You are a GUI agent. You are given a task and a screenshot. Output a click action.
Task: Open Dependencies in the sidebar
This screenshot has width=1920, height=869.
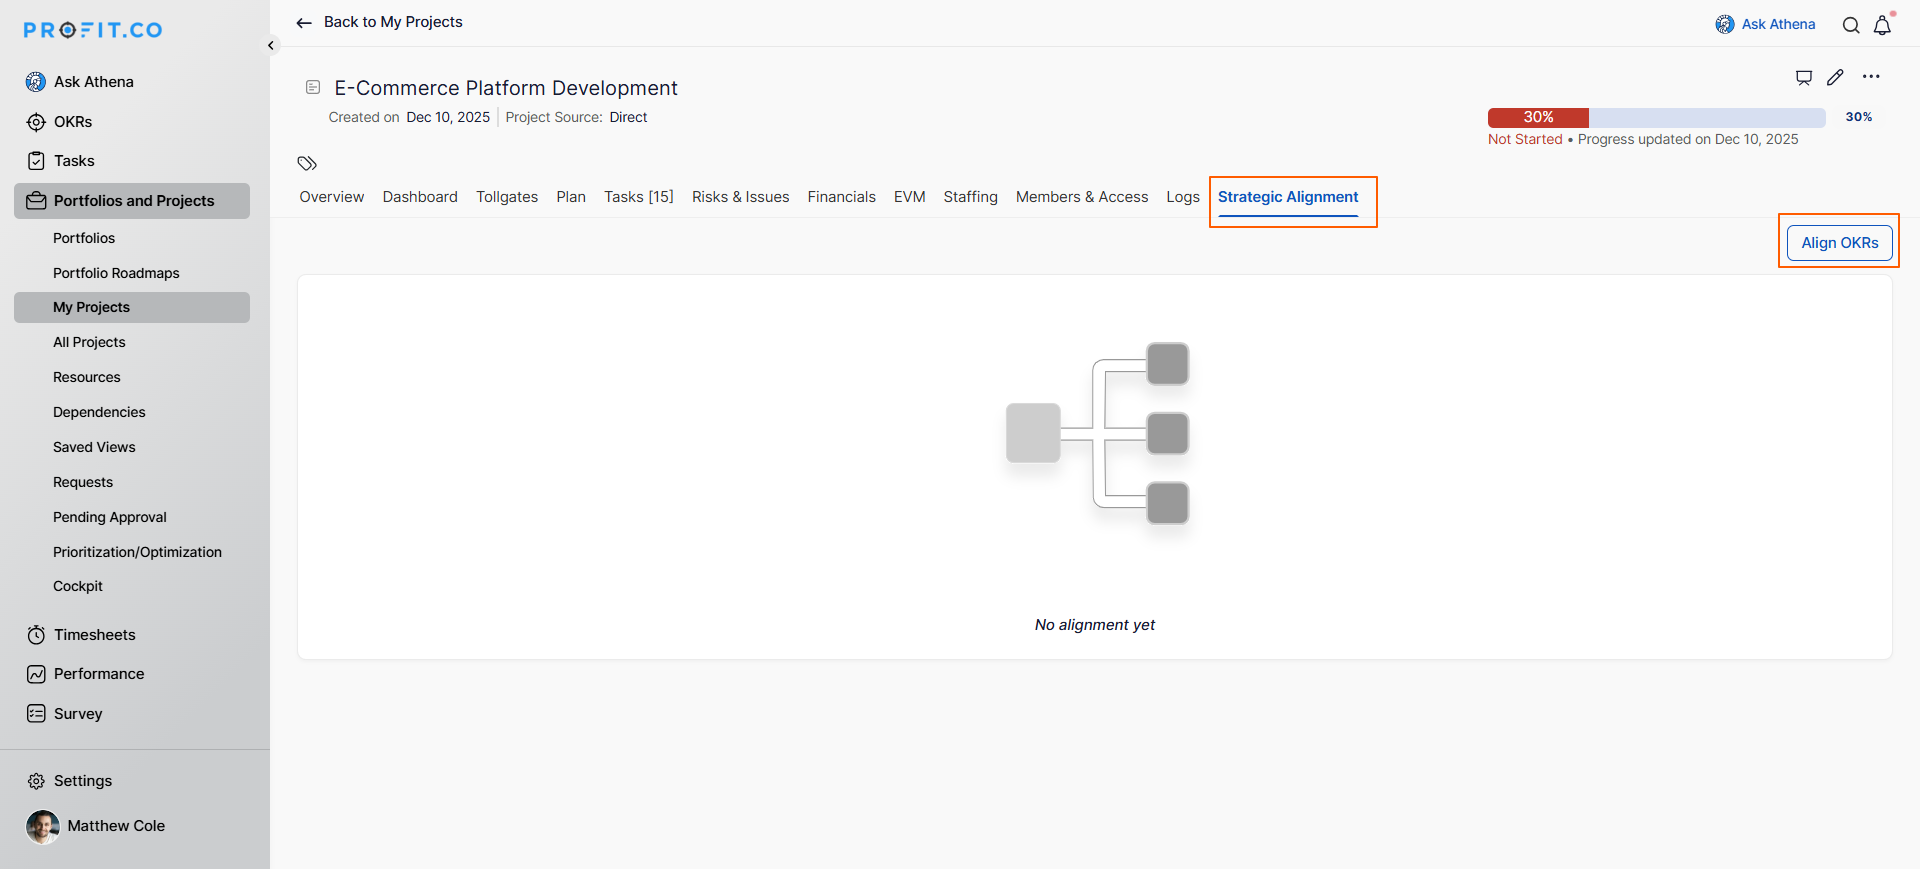click(99, 412)
